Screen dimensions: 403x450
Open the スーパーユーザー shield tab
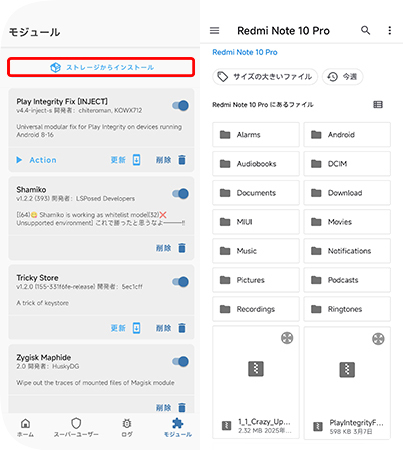76,428
